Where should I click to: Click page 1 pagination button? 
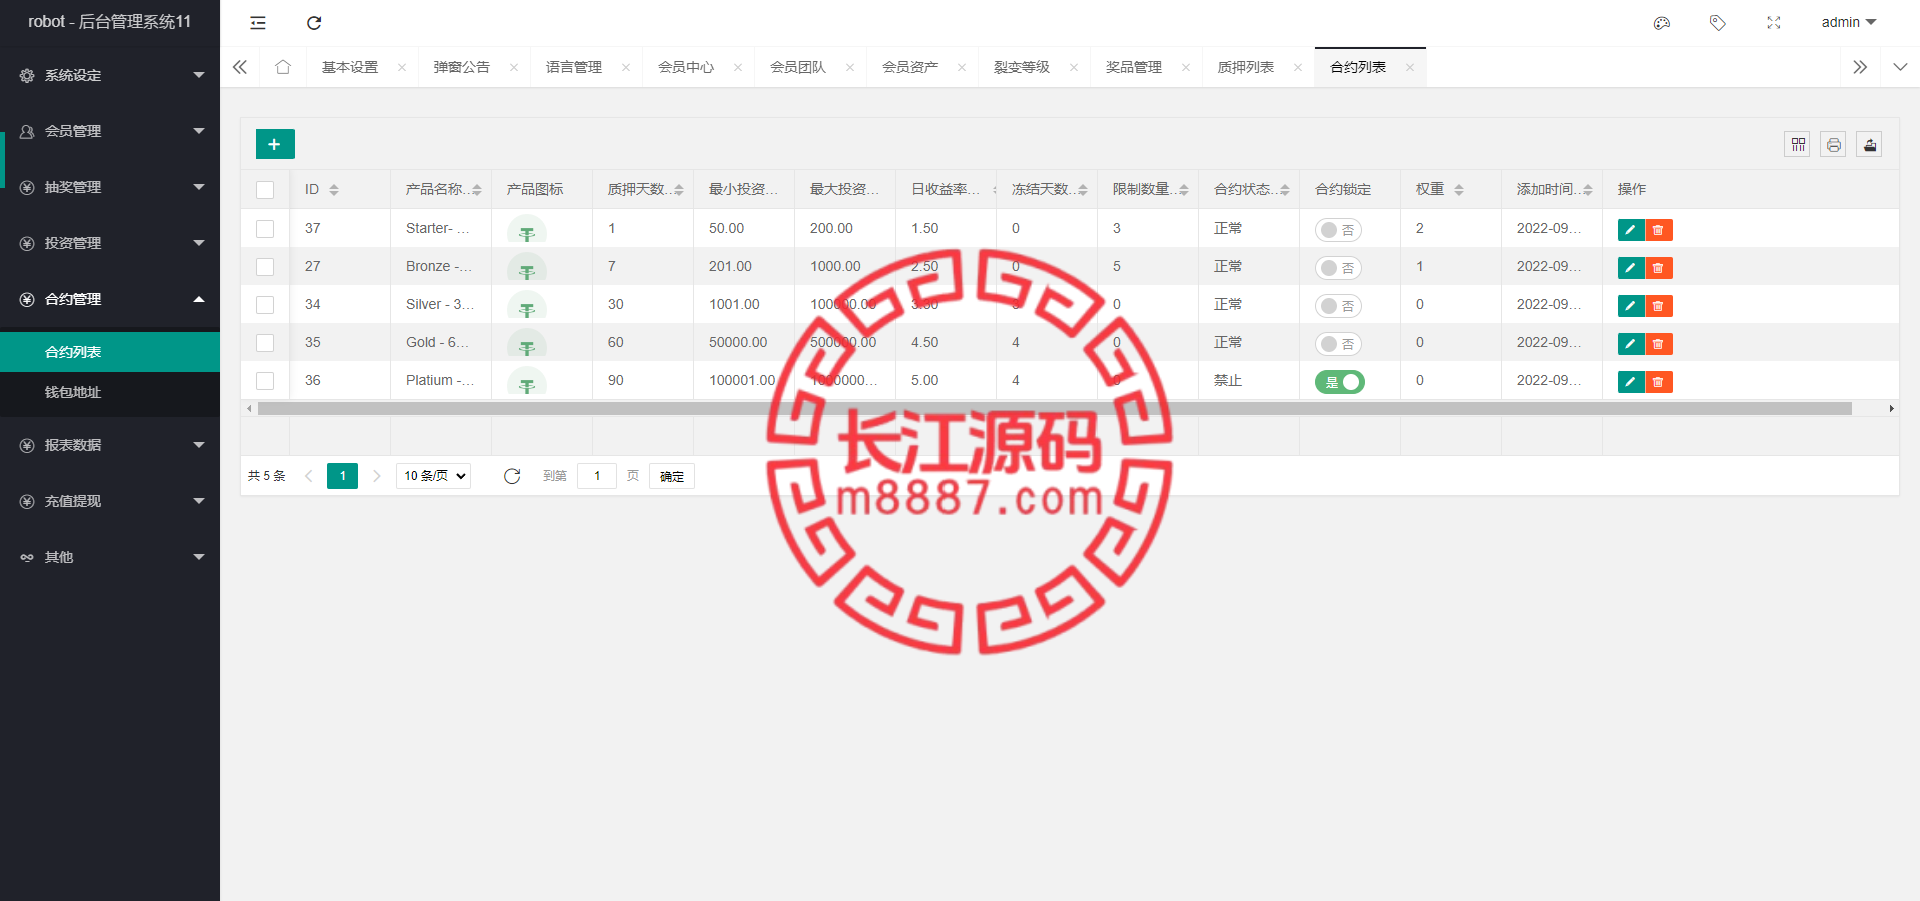[342, 476]
